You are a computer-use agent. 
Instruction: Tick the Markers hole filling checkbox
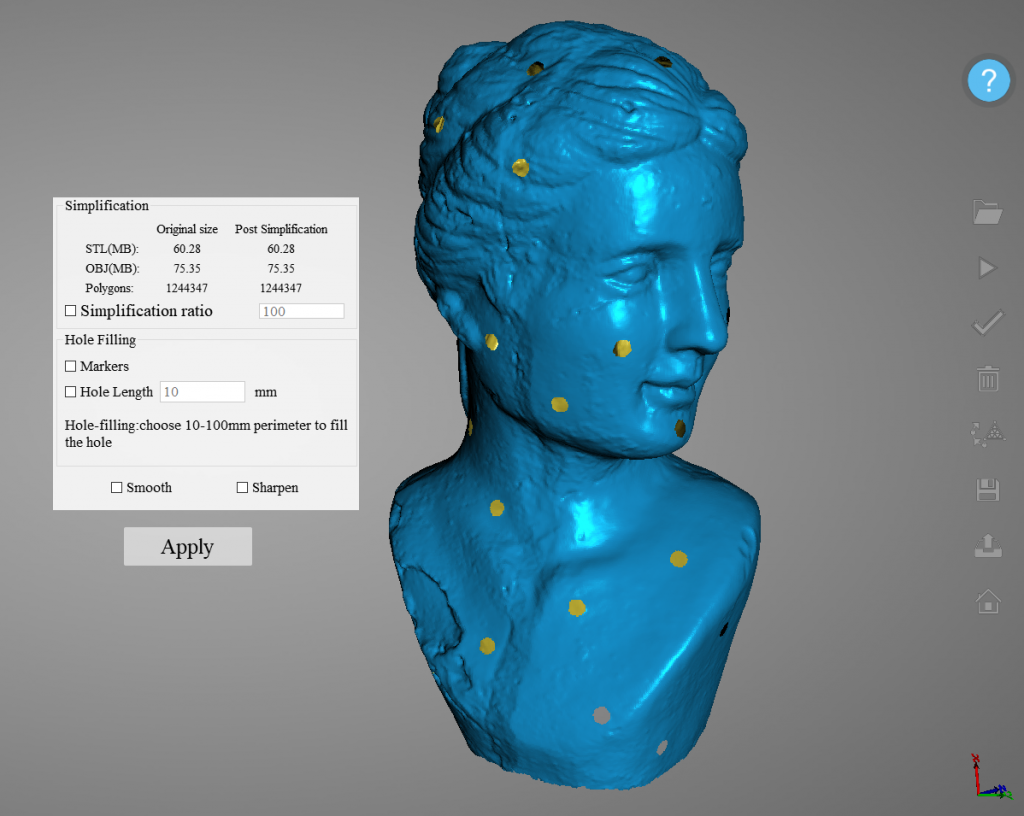tap(70, 367)
